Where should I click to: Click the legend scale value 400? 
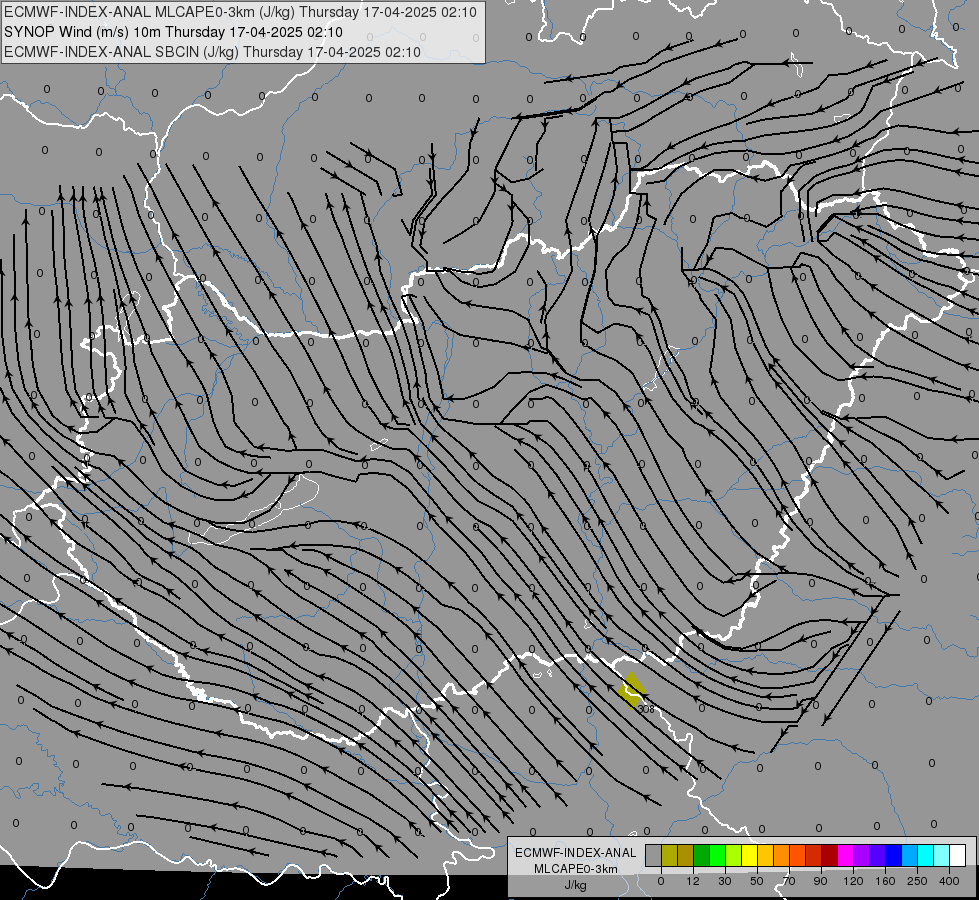pyautogui.click(x=949, y=881)
